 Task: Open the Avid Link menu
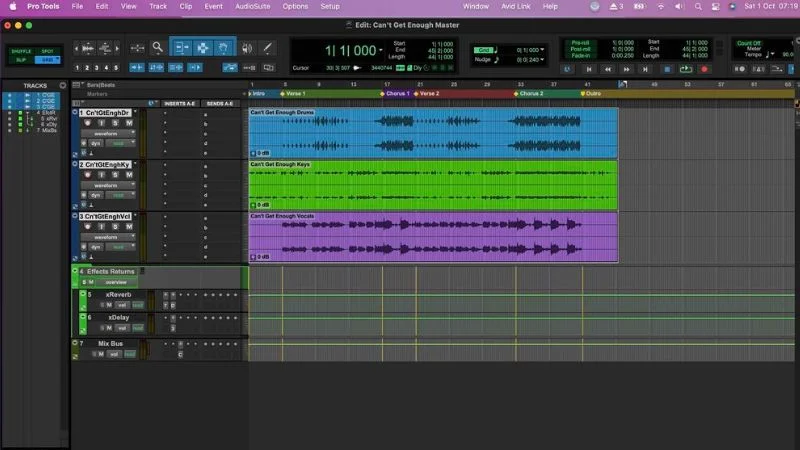point(516,7)
